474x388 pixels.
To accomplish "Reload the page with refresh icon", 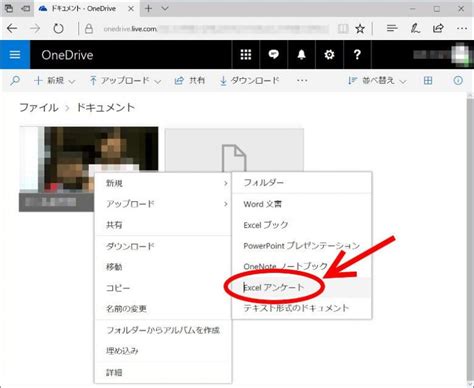I will click(58, 29).
